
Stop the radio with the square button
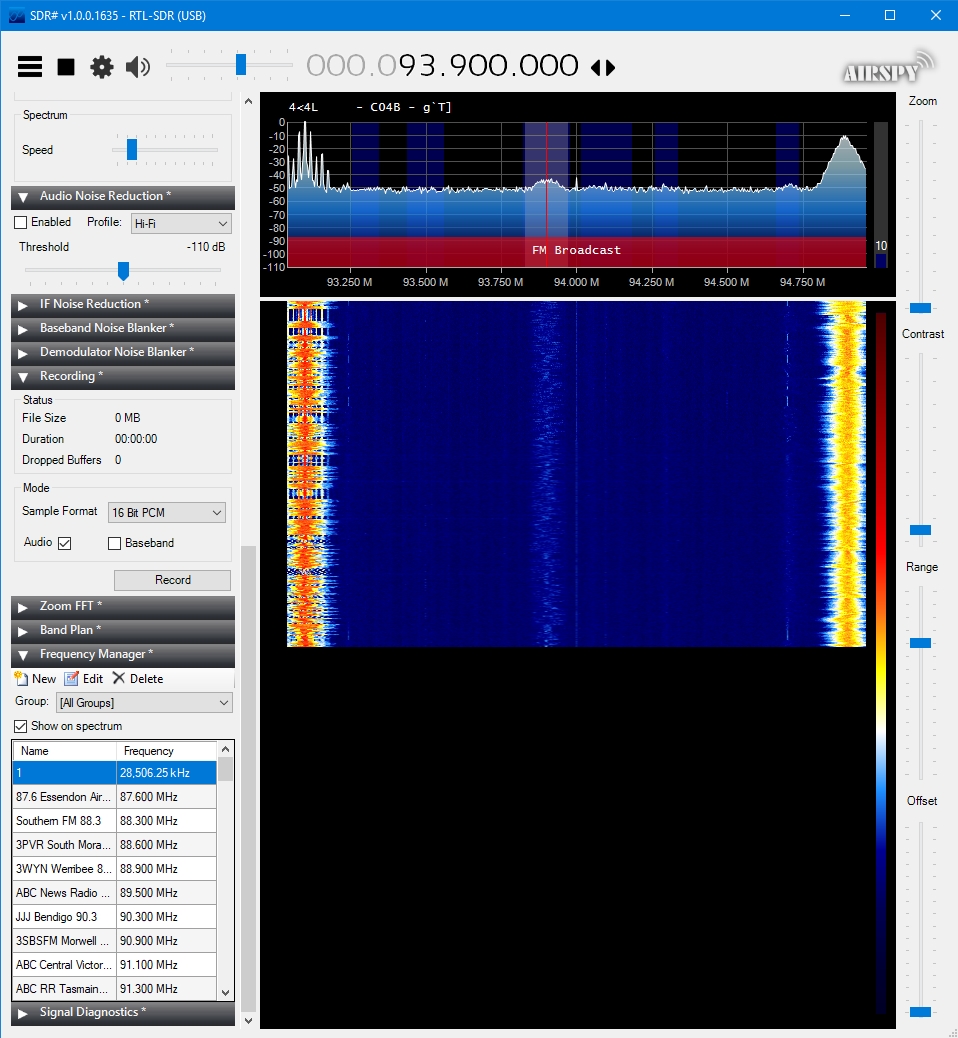pyautogui.click(x=66, y=67)
